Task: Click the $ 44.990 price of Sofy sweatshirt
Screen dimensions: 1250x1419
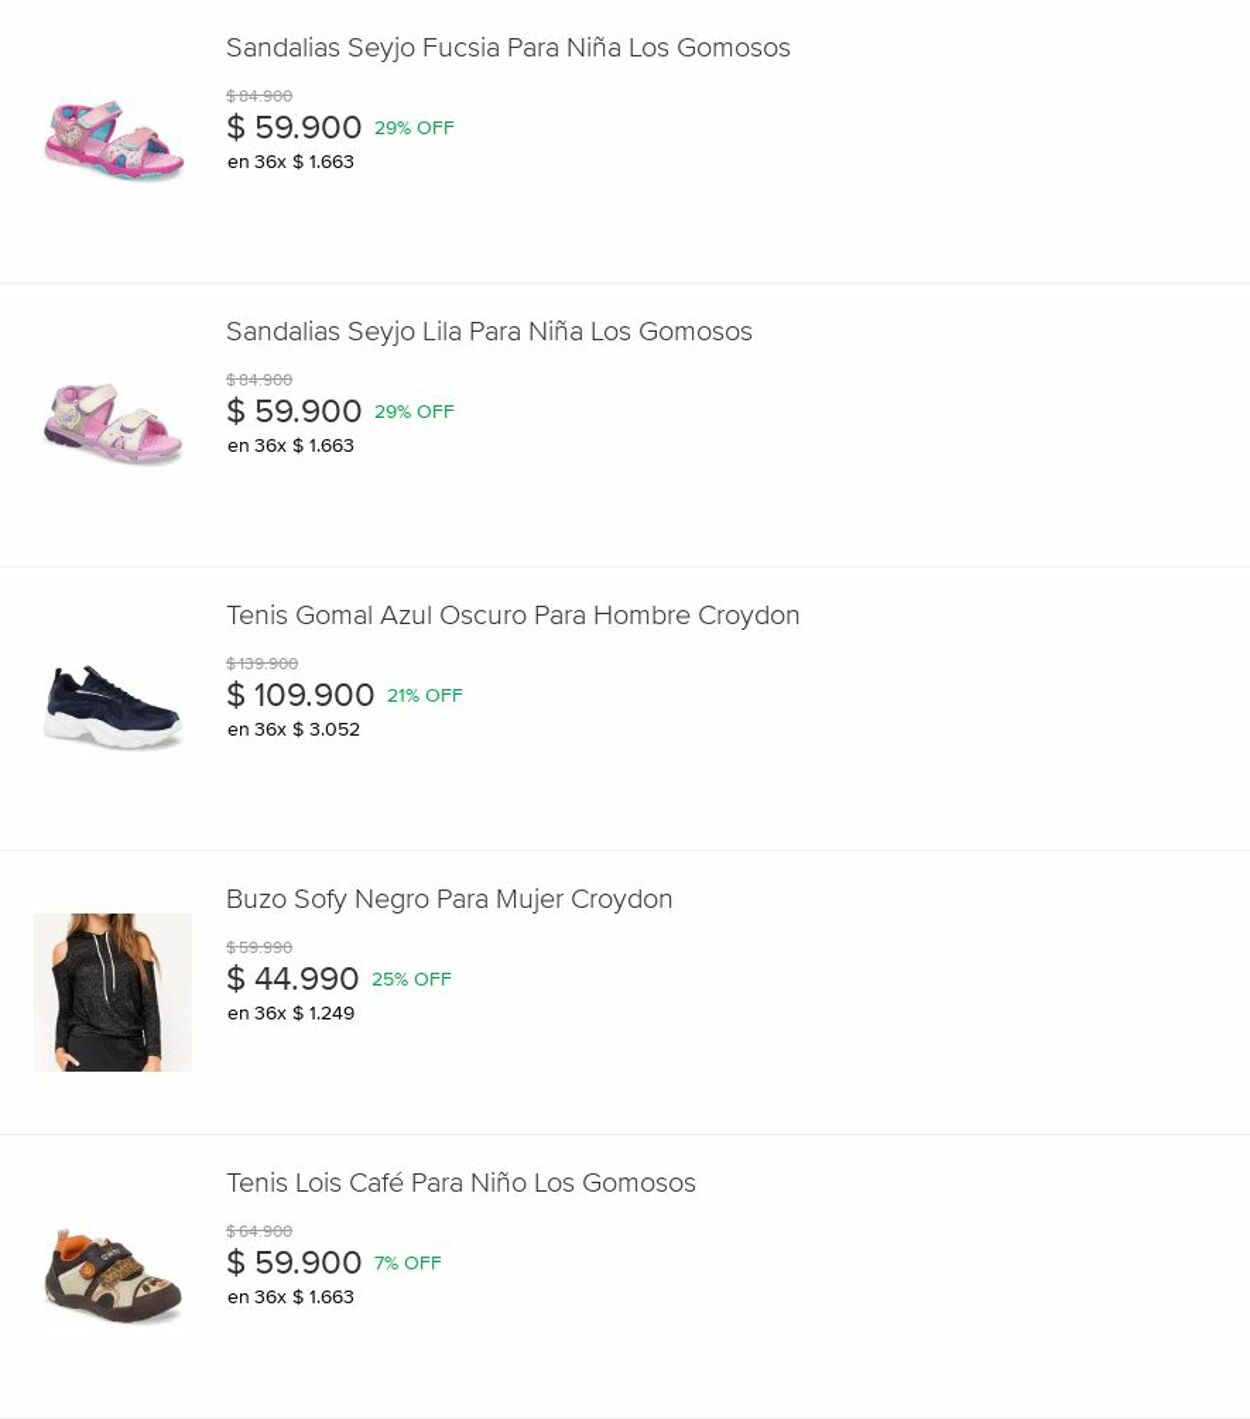Action: (x=292, y=979)
